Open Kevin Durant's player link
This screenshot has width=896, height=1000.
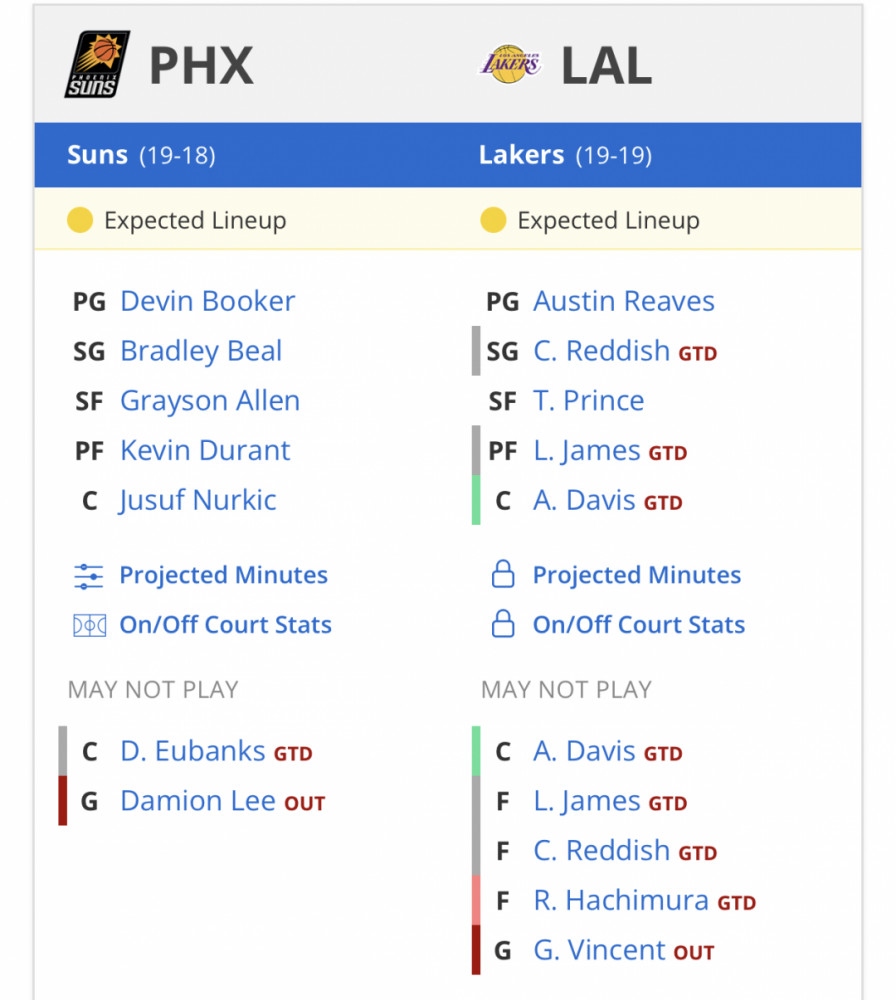(205, 450)
